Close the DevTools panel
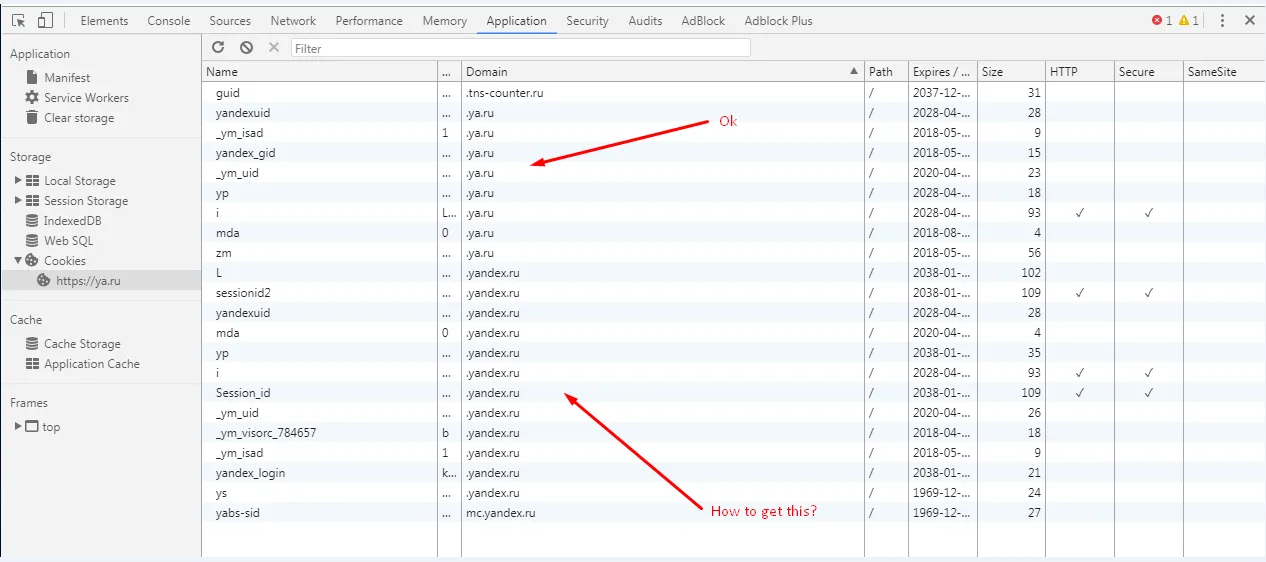1266x562 pixels. (x=1250, y=20)
